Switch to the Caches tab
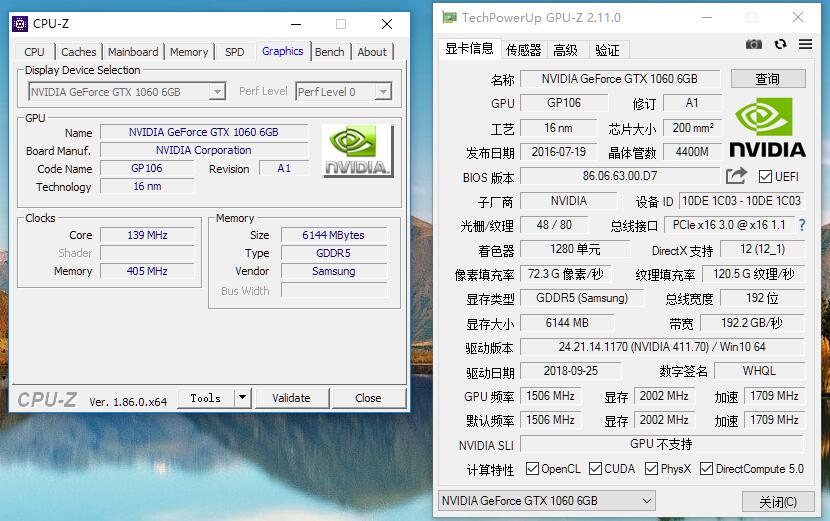Viewport: 830px width, 521px height. tap(78, 52)
